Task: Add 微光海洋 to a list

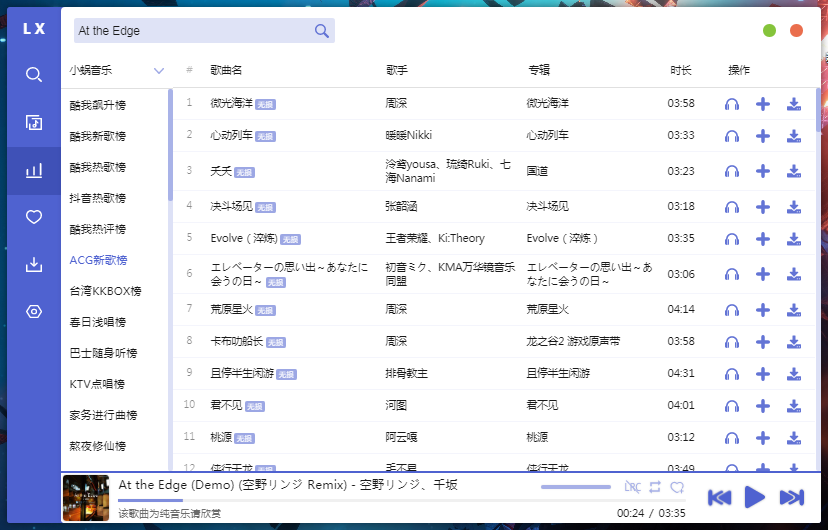Action: (763, 104)
